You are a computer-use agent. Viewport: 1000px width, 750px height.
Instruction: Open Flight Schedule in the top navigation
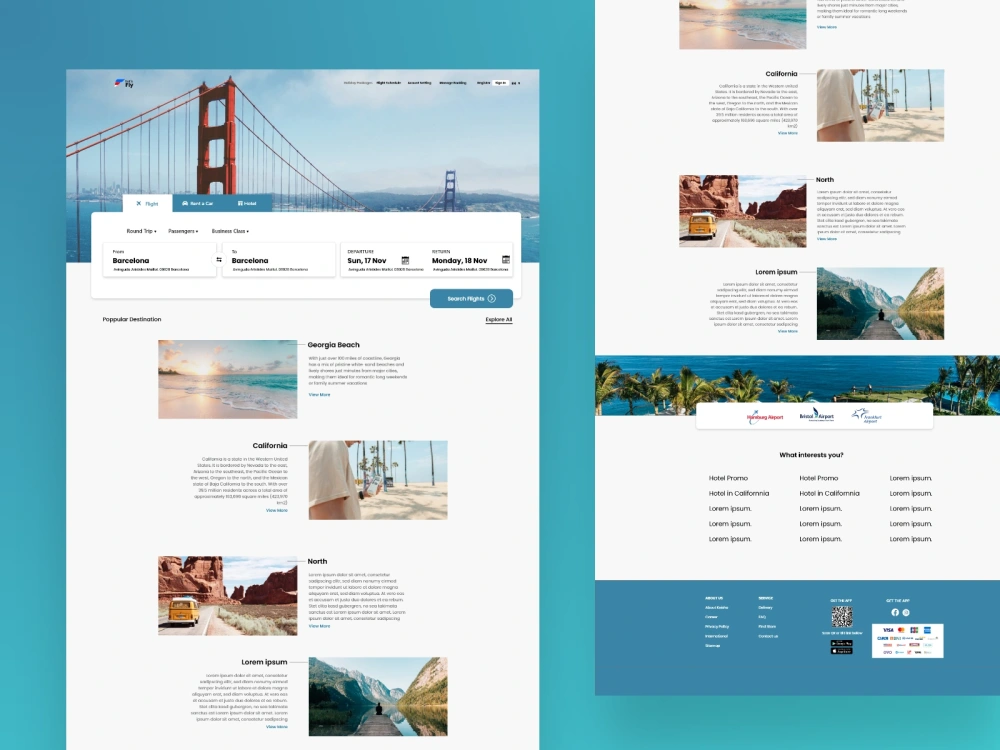[x=388, y=83]
